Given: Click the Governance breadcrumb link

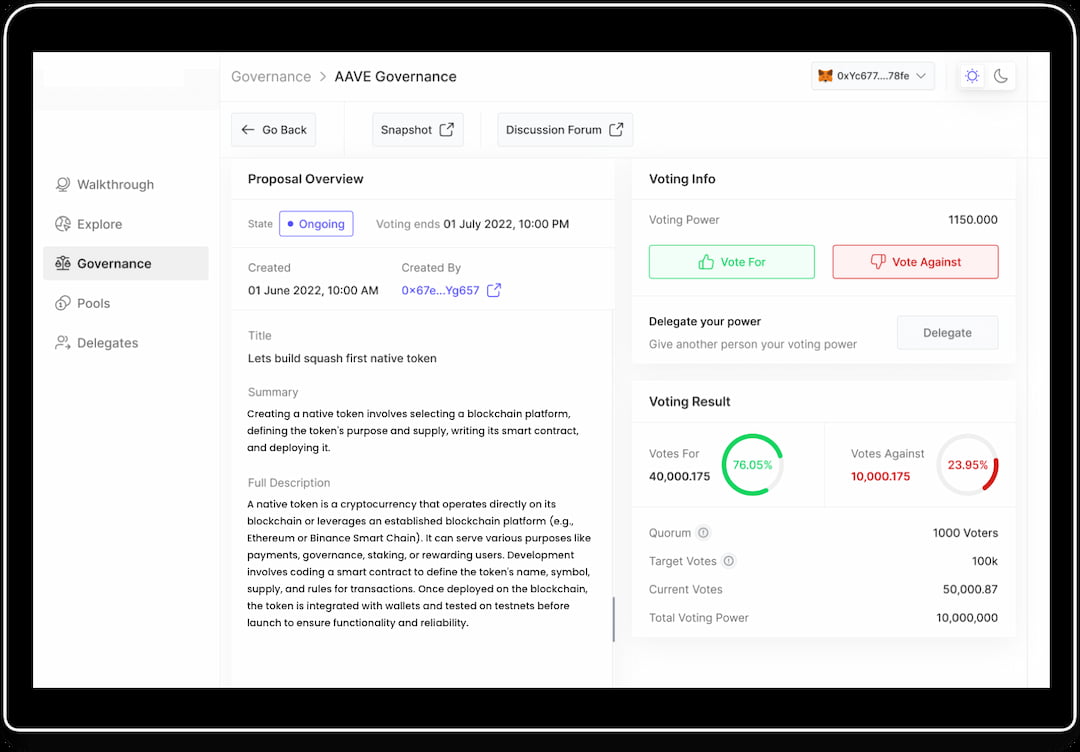Looking at the screenshot, I should 271,76.
